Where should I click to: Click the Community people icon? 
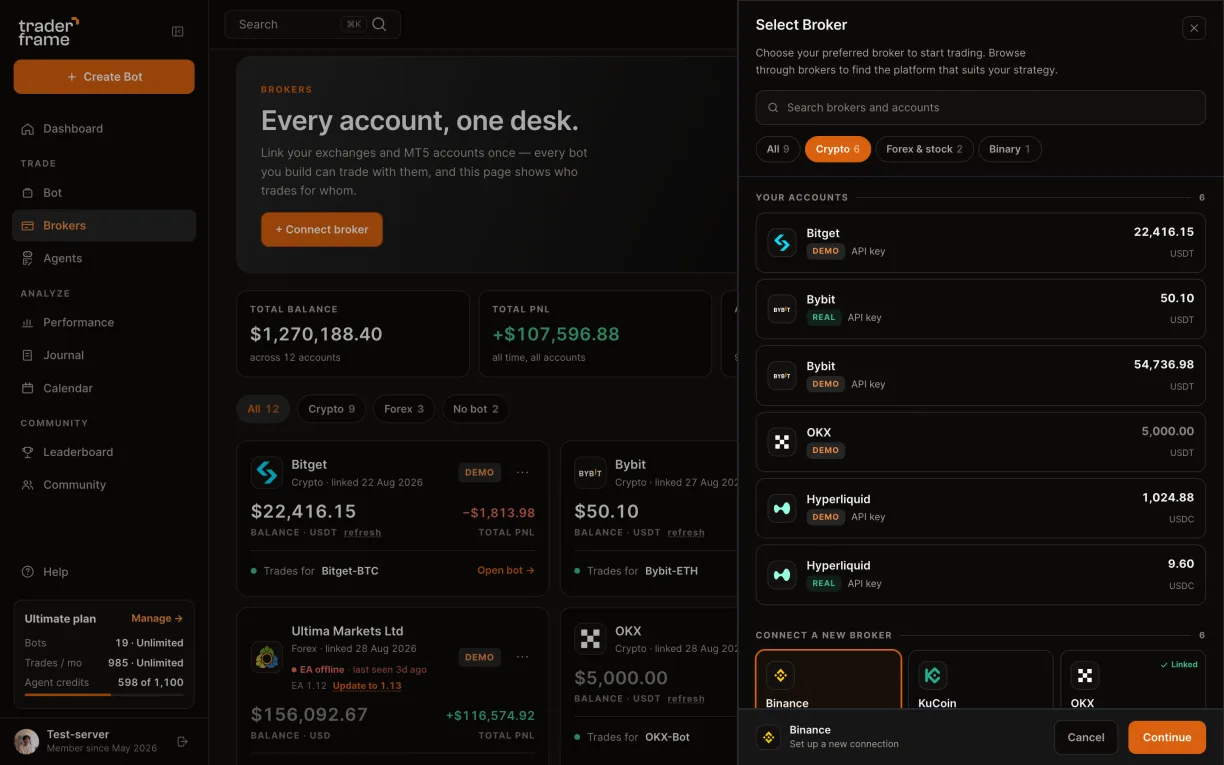tap(28, 485)
